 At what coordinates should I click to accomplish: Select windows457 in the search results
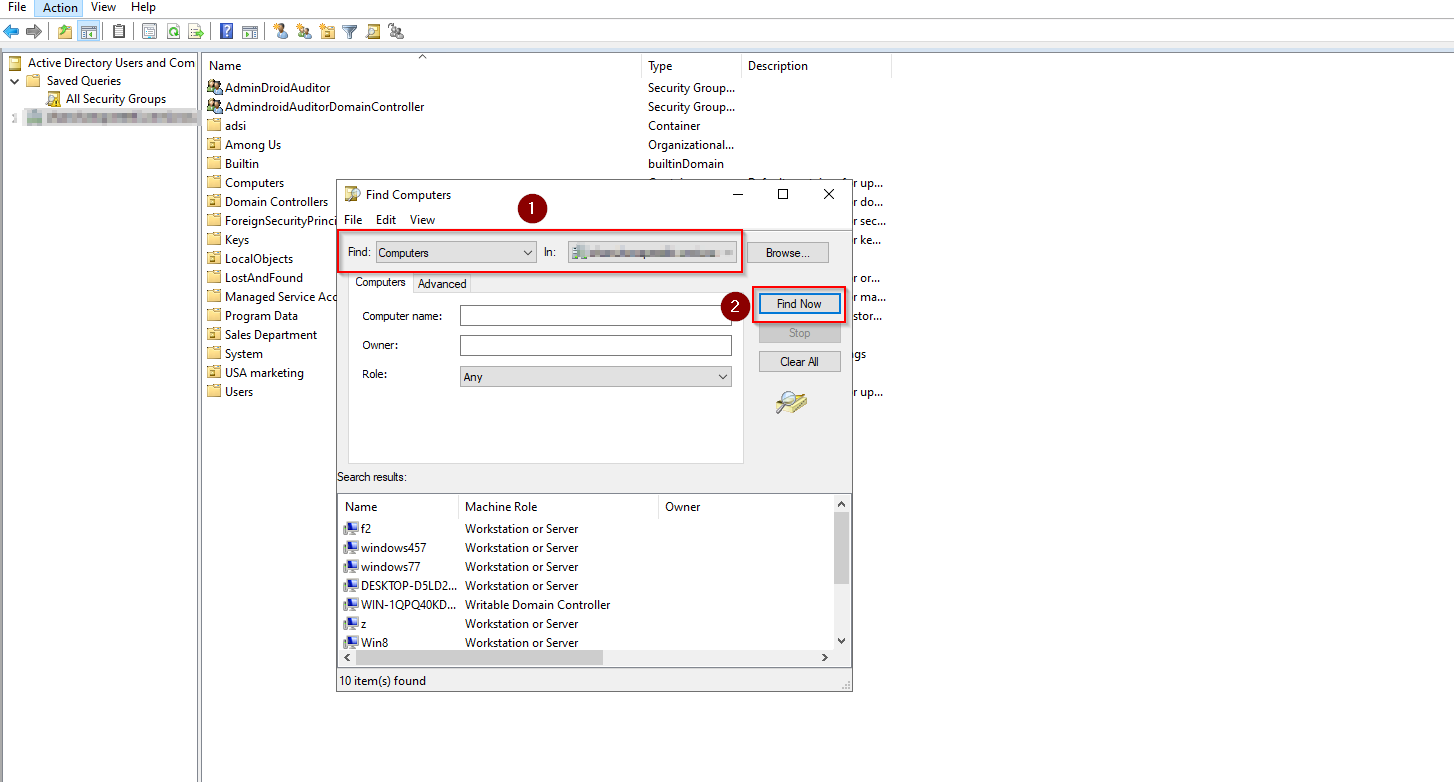point(393,548)
